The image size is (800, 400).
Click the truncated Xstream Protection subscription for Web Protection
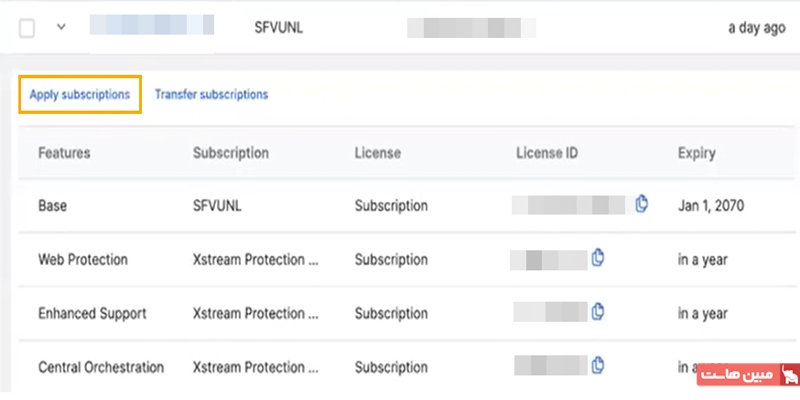click(x=255, y=260)
